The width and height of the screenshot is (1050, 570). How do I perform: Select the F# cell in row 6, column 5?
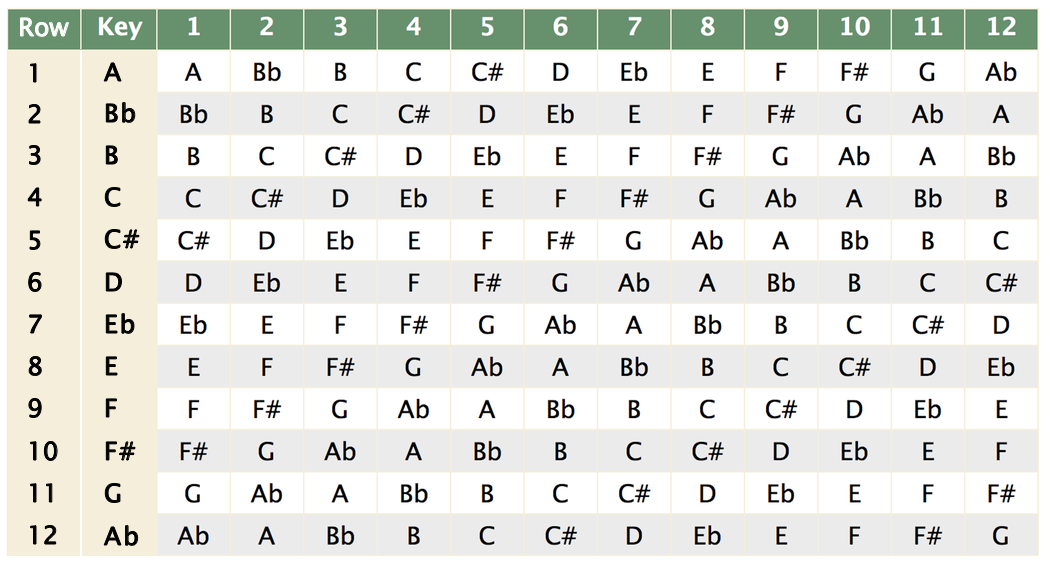pyautogui.click(x=487, y=283)
